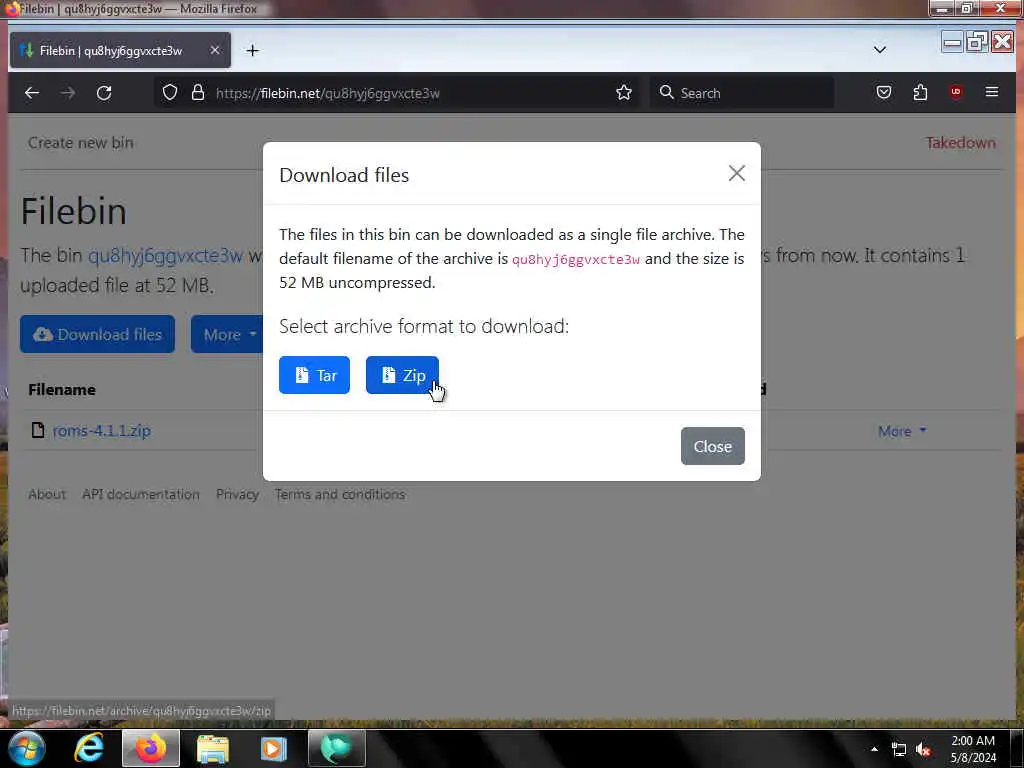This screenshot has height=768, width=1024.
Task: Open the muted volume tray icon
Action: 923,750
